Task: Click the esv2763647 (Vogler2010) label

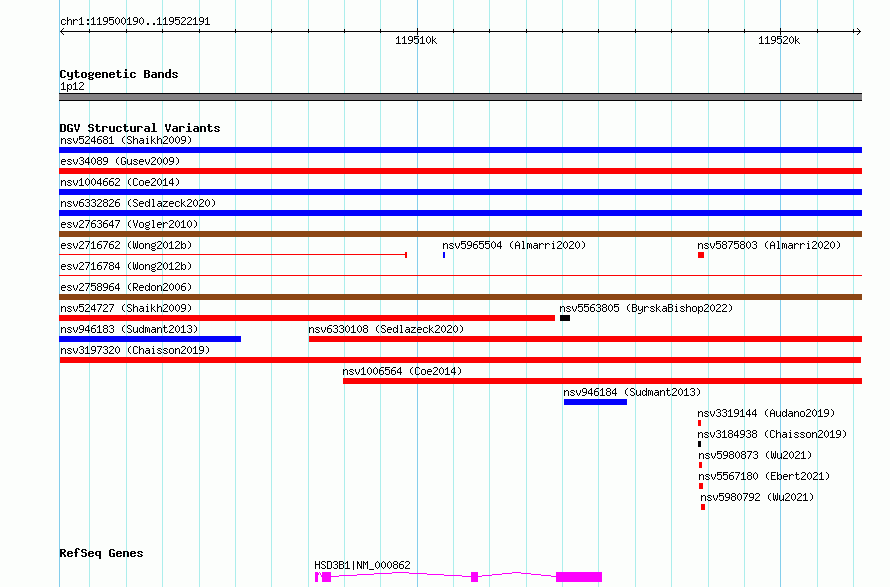Action: pos(129,224)
